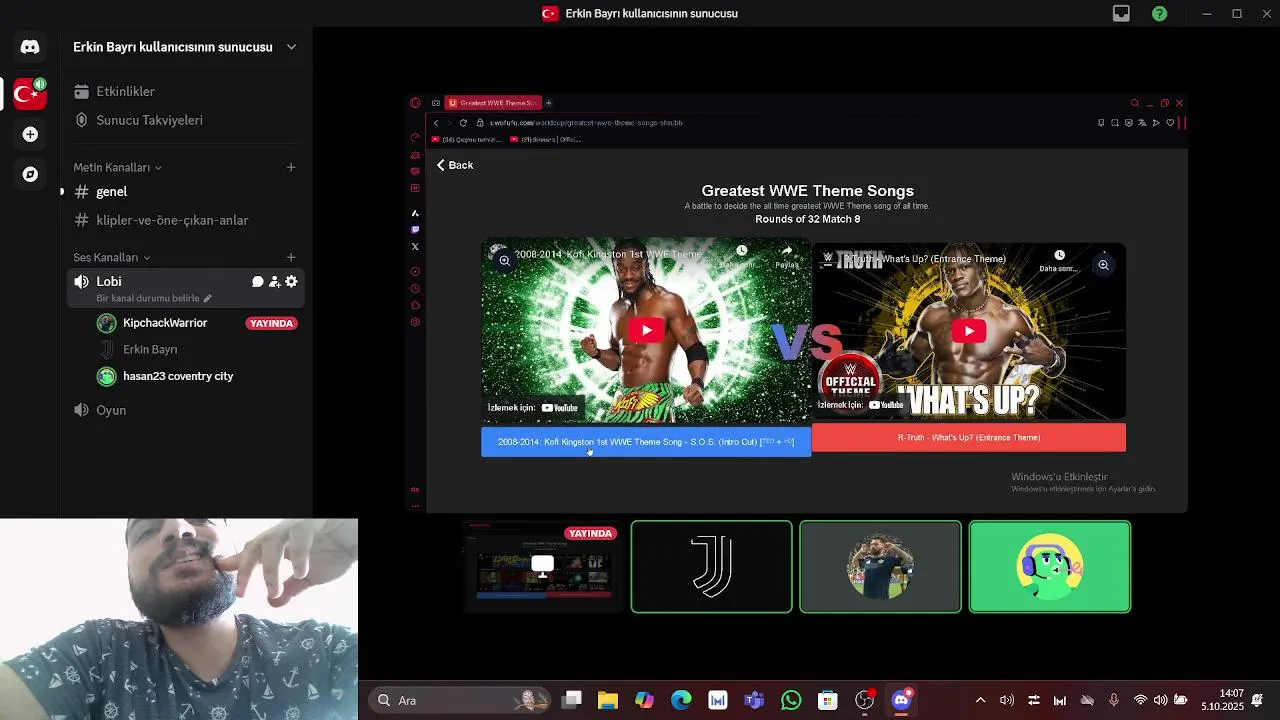Image resolution: width=1280 pixels, height=720 pixels.
Task: Click the Back link on the WWE page
Action: [x=455, y=165]
